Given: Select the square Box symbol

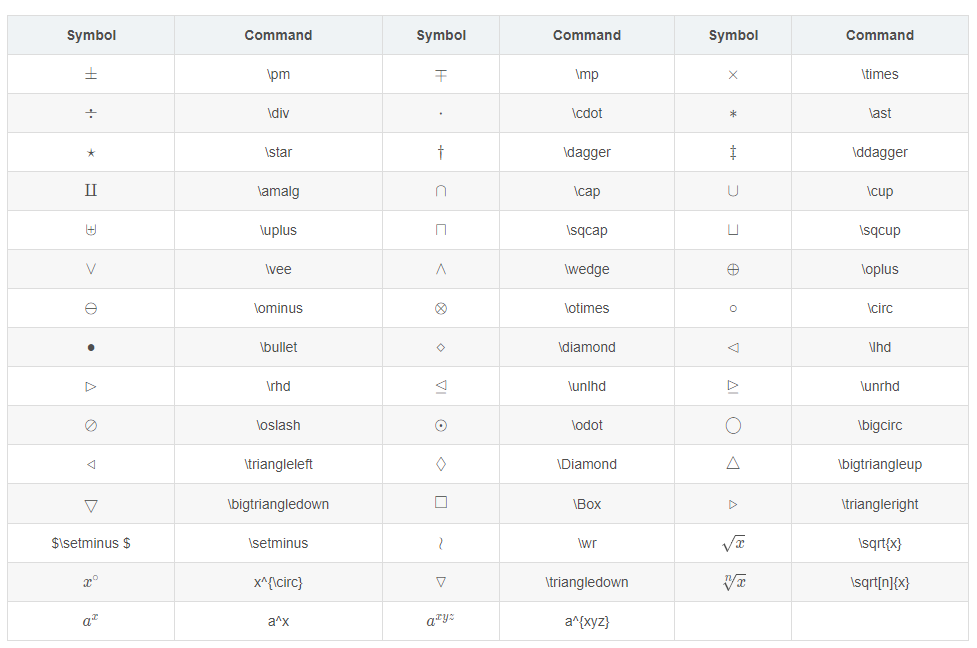Looking at the screenshot, I should point(441,502).
